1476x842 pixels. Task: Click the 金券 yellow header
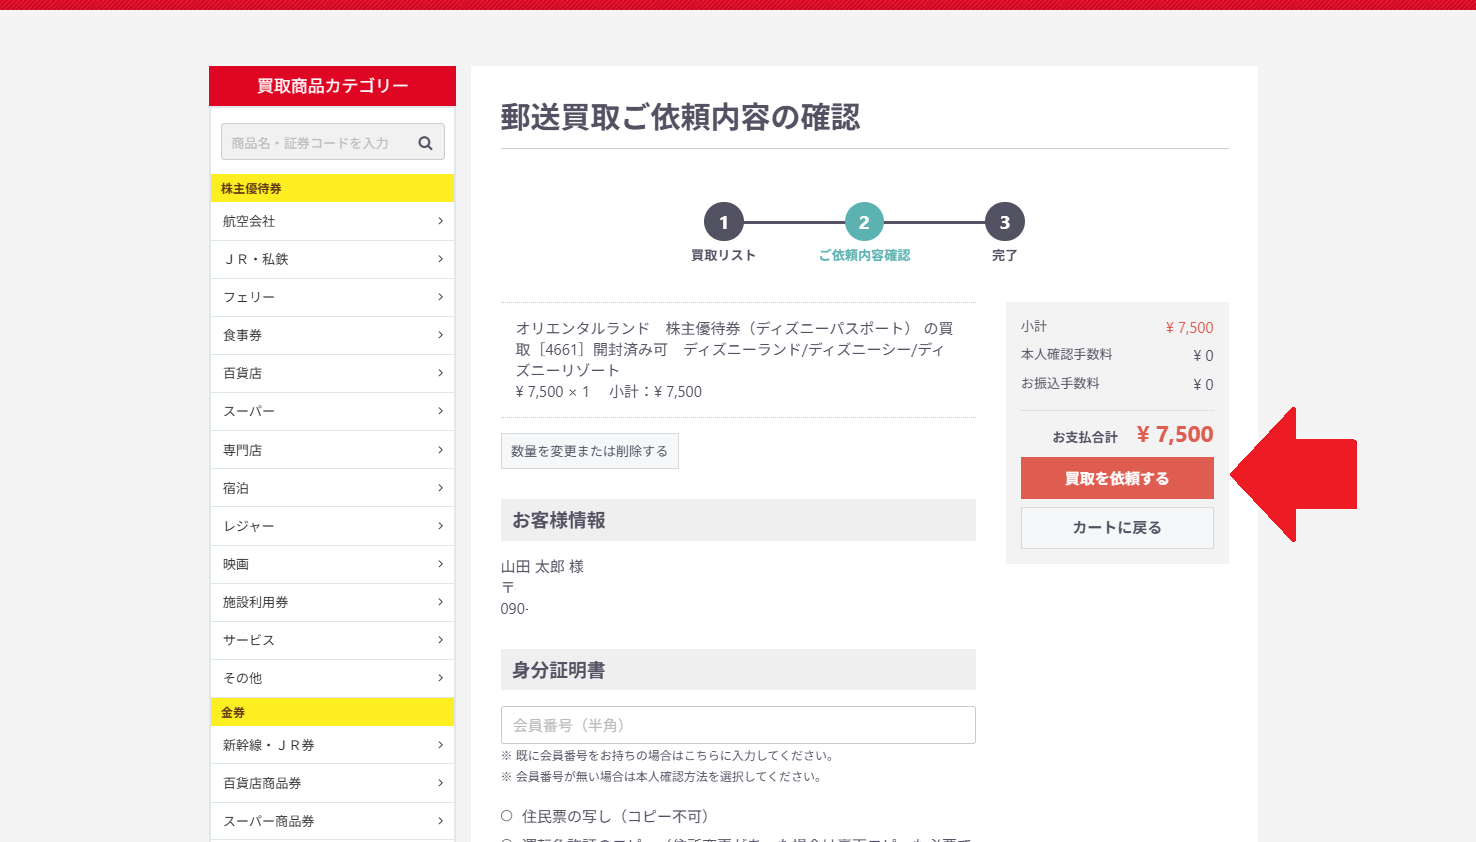pos(333,712)
